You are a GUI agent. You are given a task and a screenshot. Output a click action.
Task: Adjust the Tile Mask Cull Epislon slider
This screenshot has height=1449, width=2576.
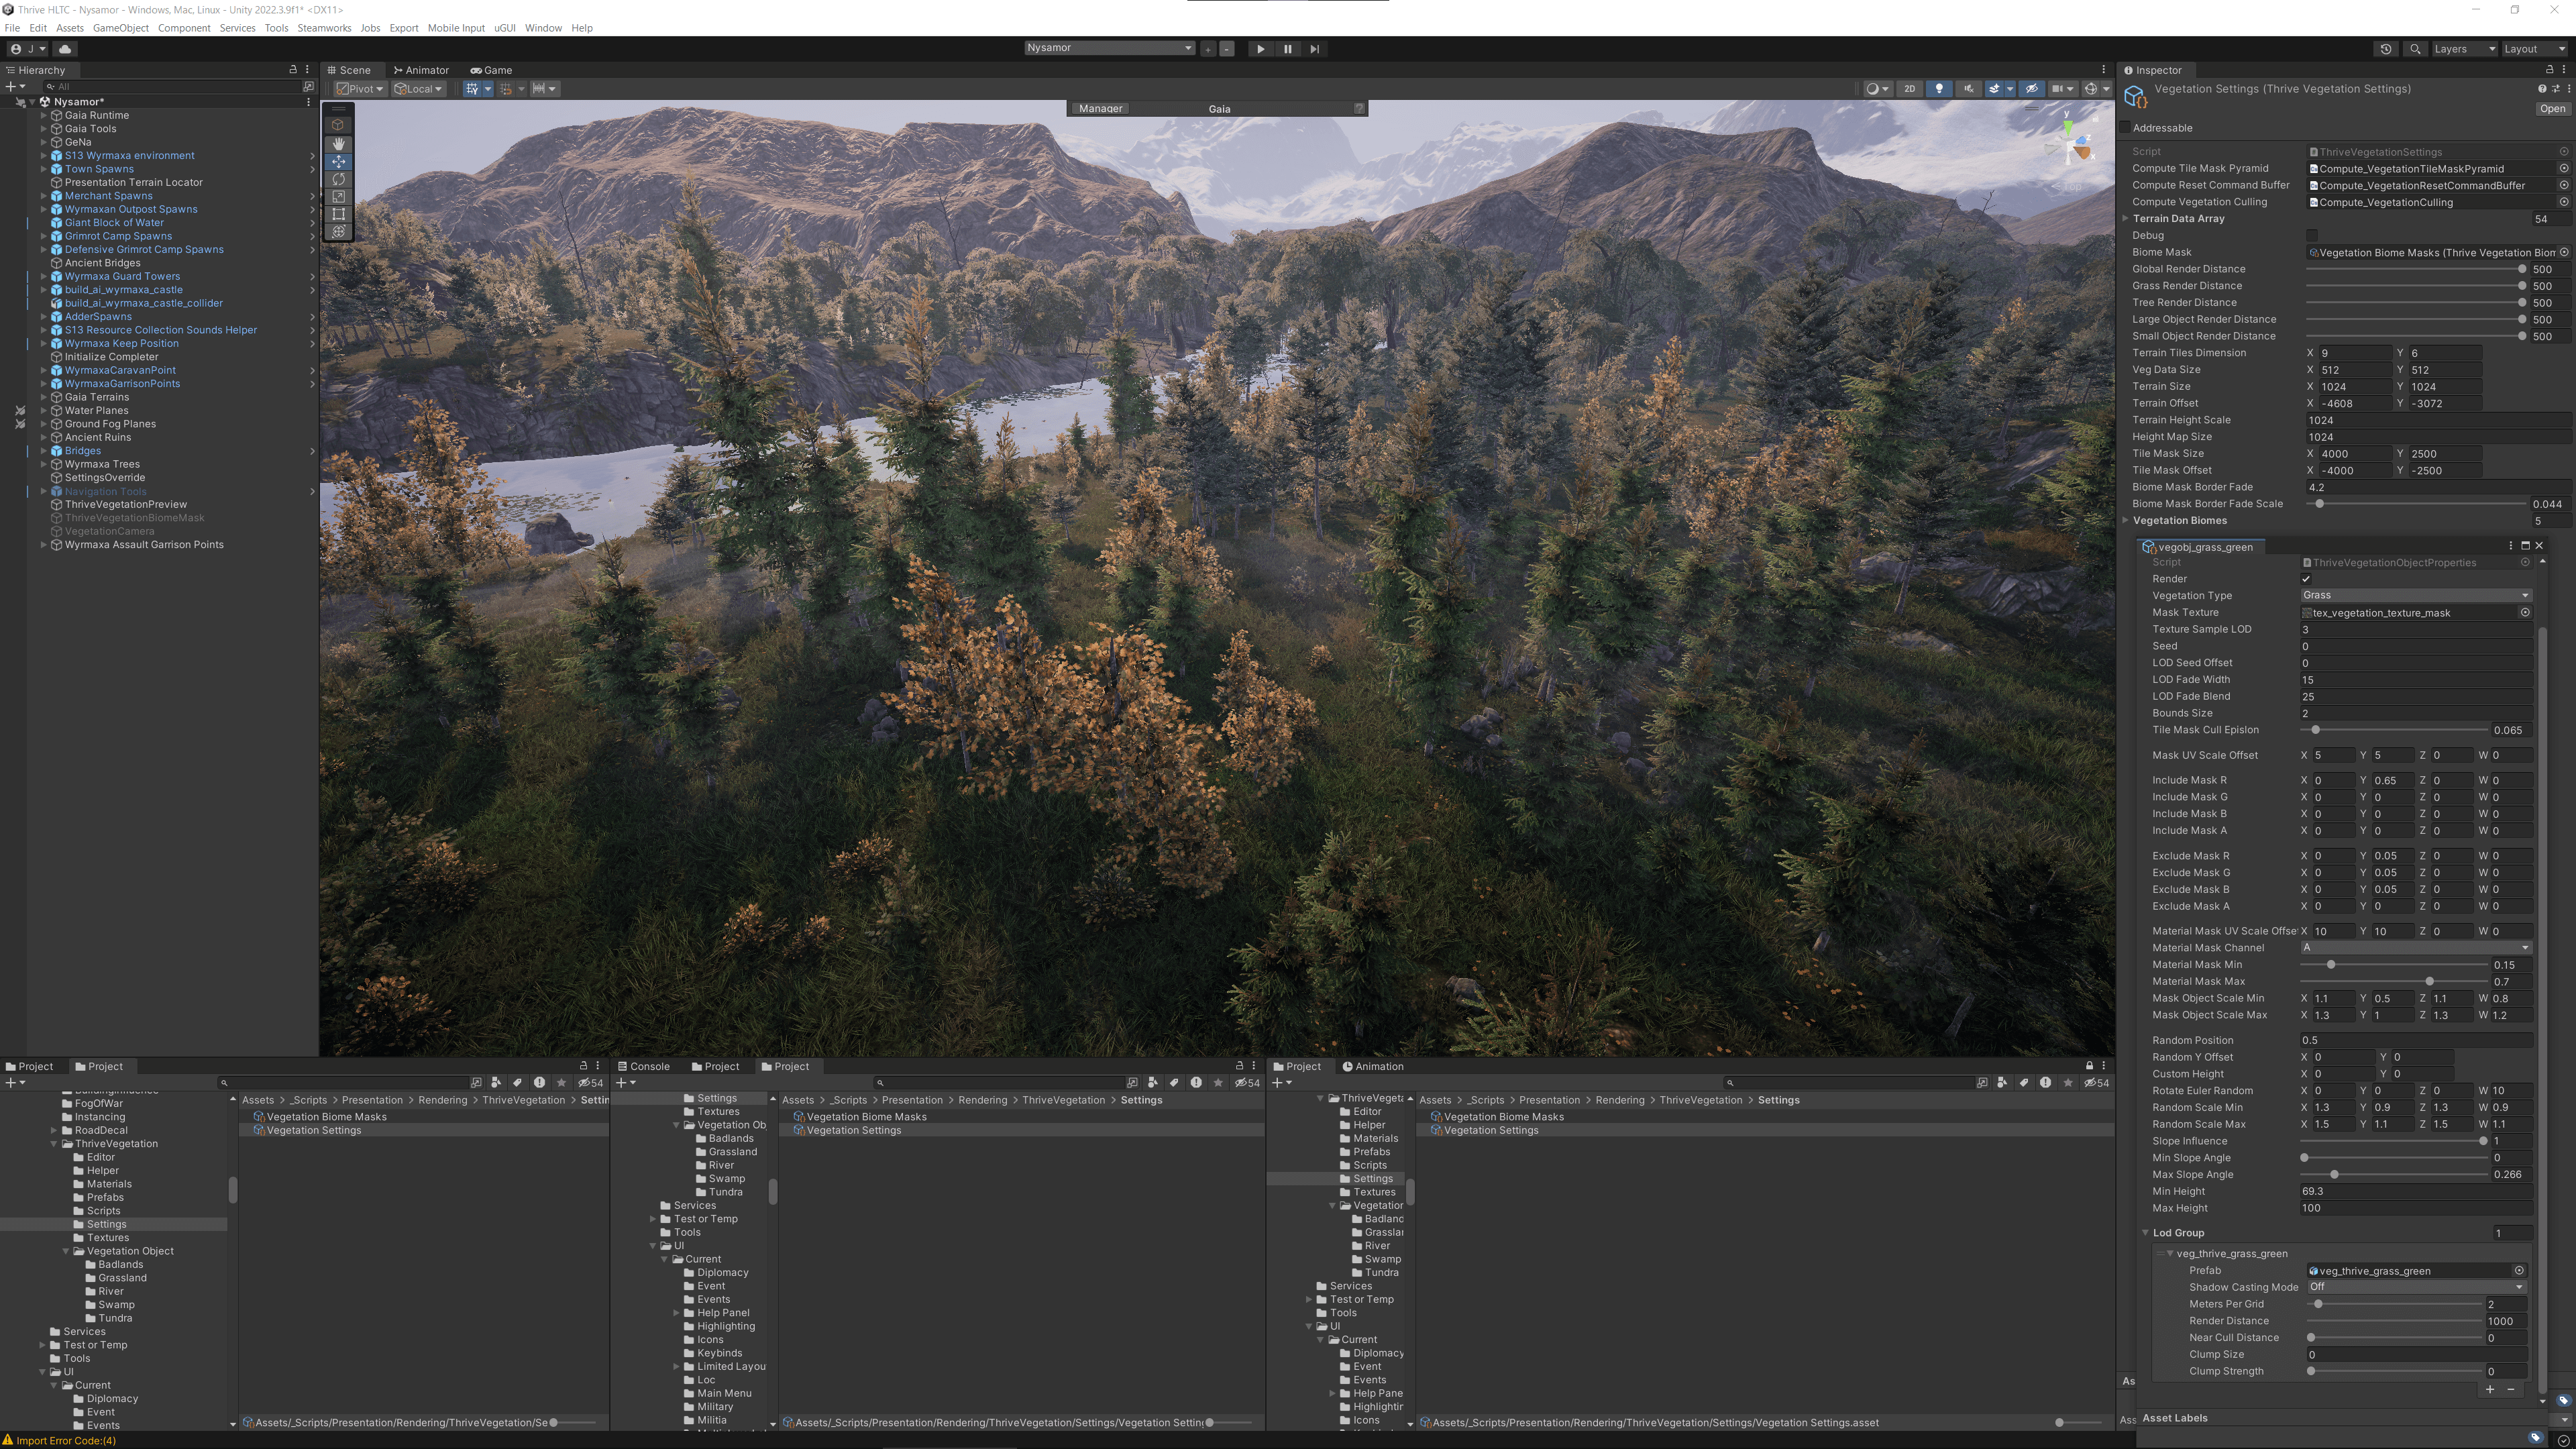(x=2394, y=730)
